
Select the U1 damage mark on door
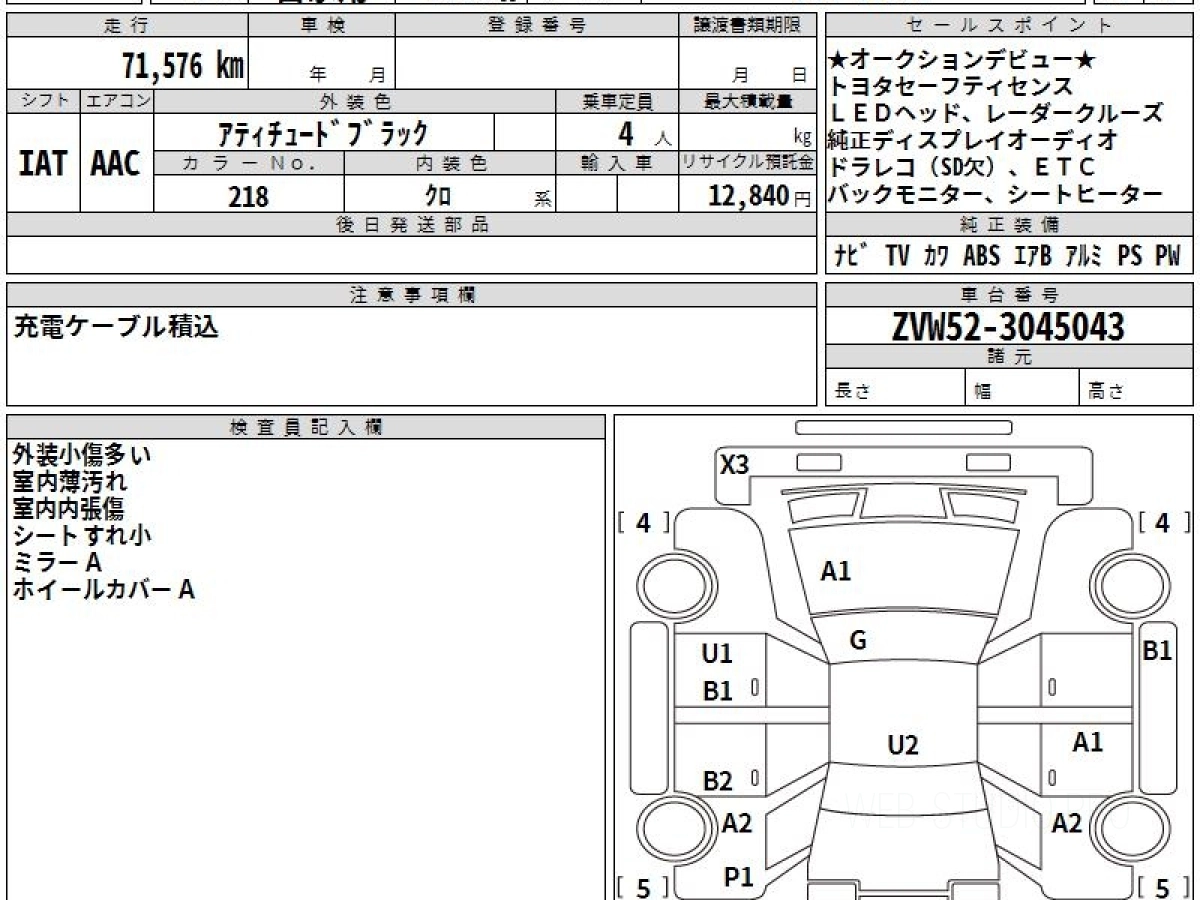tap(717, 654)
